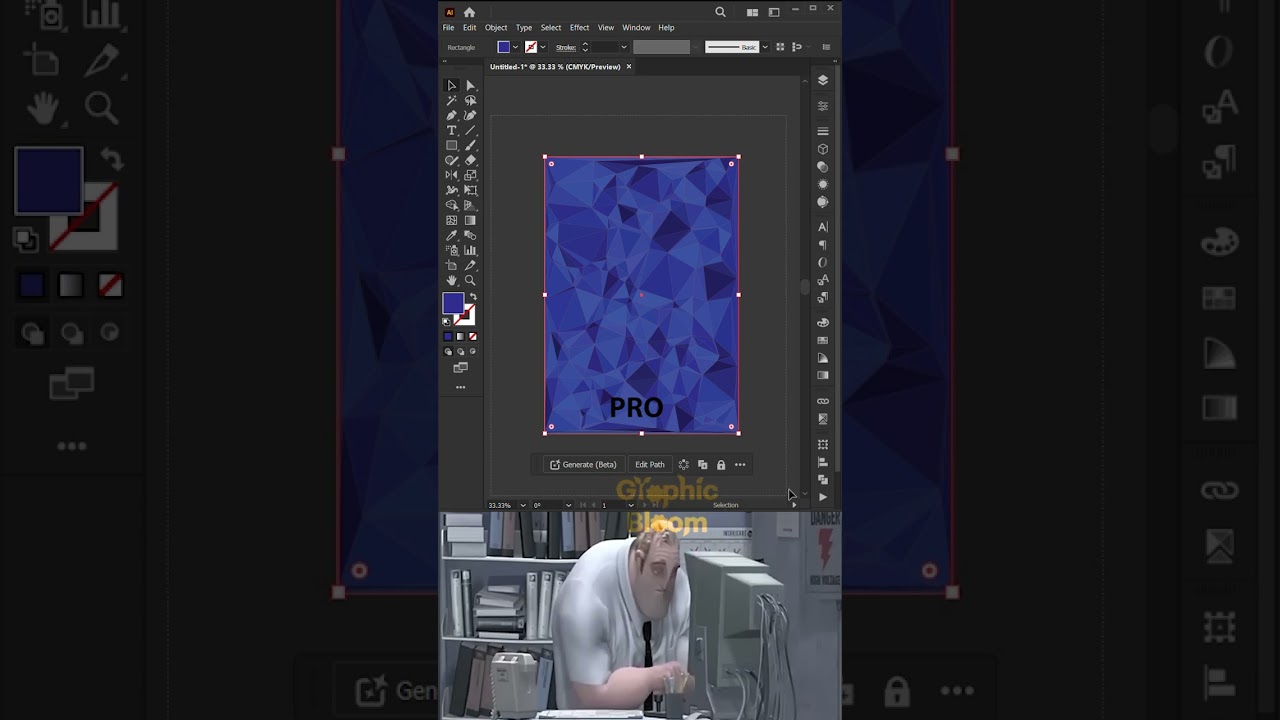Open the zoom level 33.33% dropdown
Screen dimensions: 1280x720
tap(522, 505)
